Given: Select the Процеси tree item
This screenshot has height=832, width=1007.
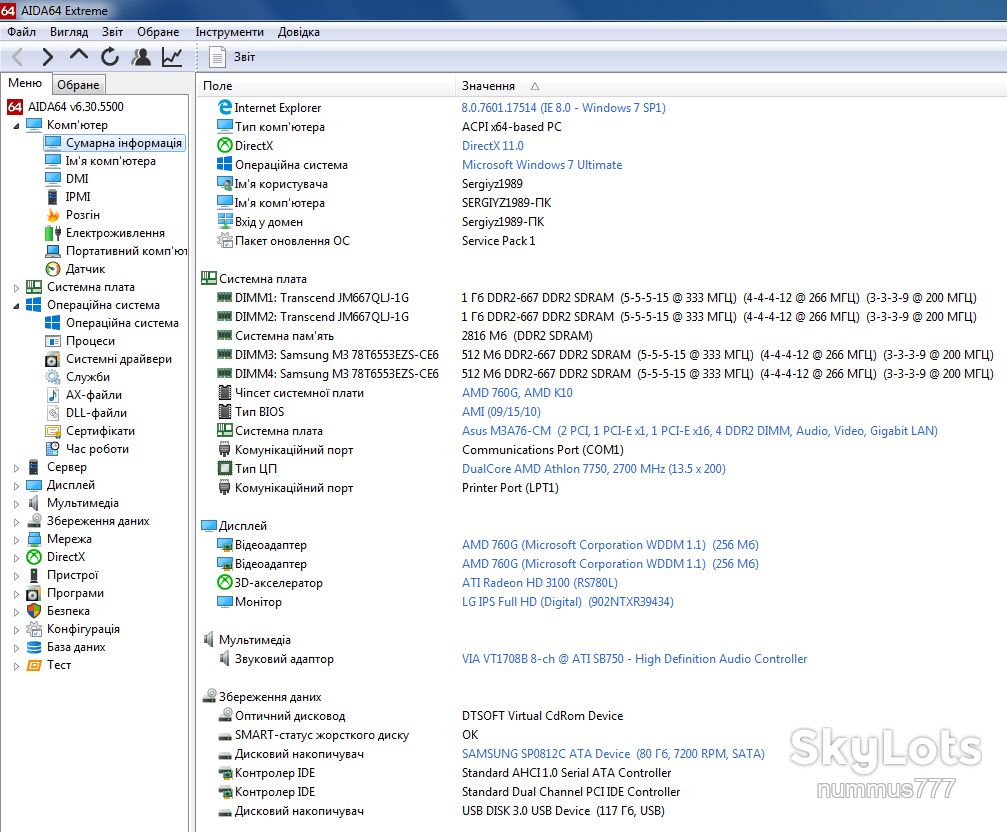Looking at the screenshot, I should tap(91, 342).
